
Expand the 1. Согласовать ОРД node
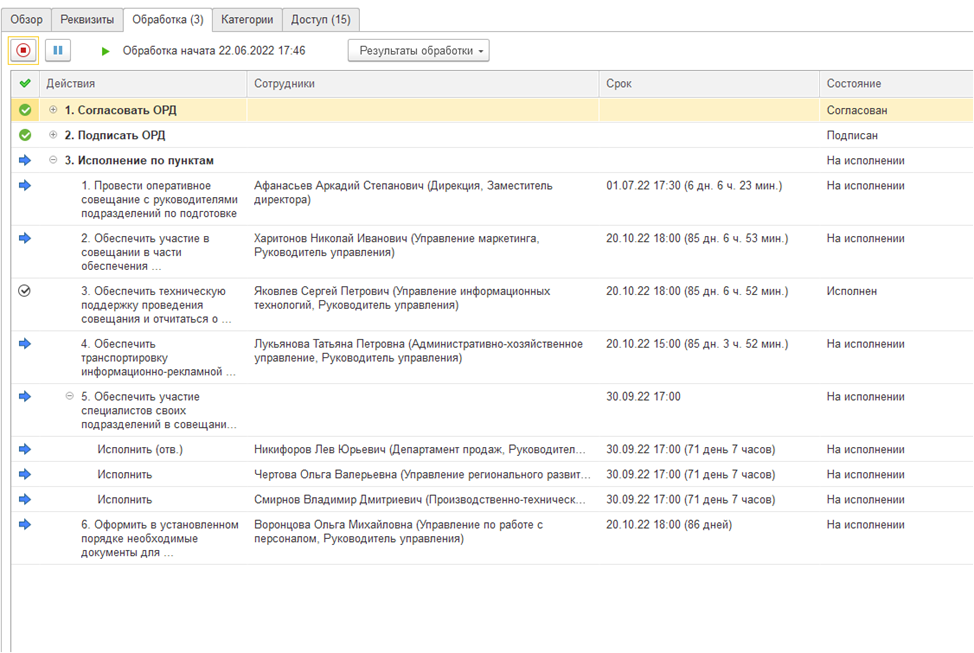click(53, 109)
